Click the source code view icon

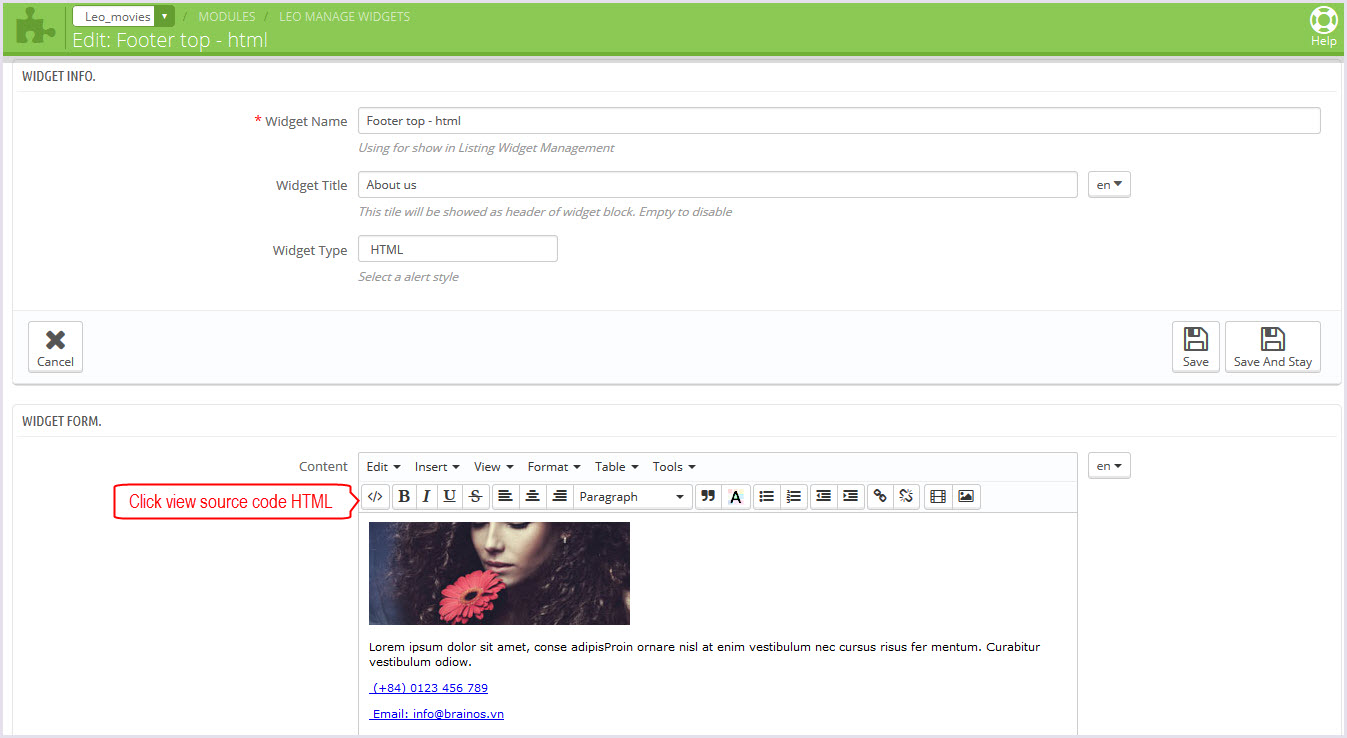pos(375,497)
